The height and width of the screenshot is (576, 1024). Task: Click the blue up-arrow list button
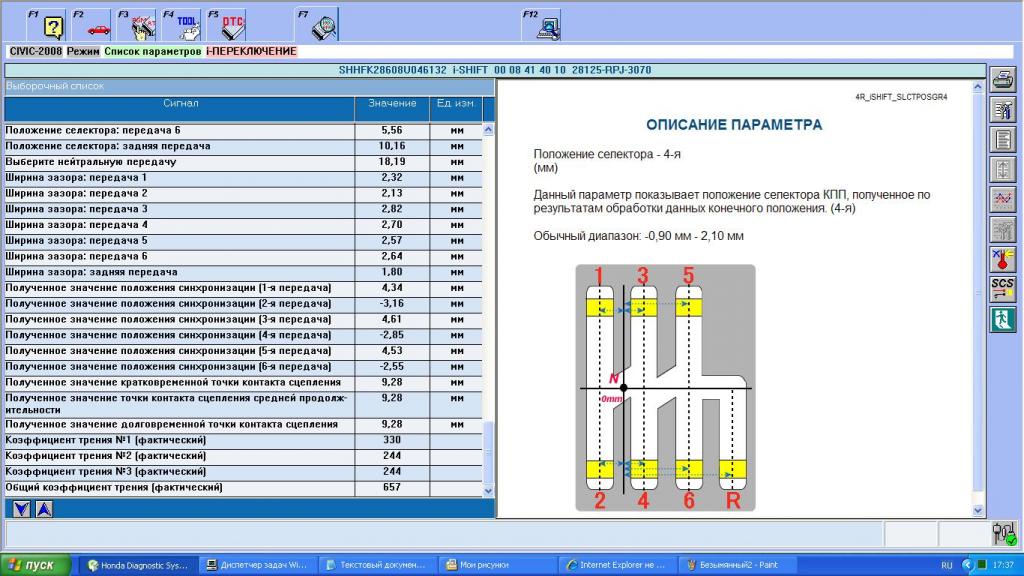tap(44, 509)
